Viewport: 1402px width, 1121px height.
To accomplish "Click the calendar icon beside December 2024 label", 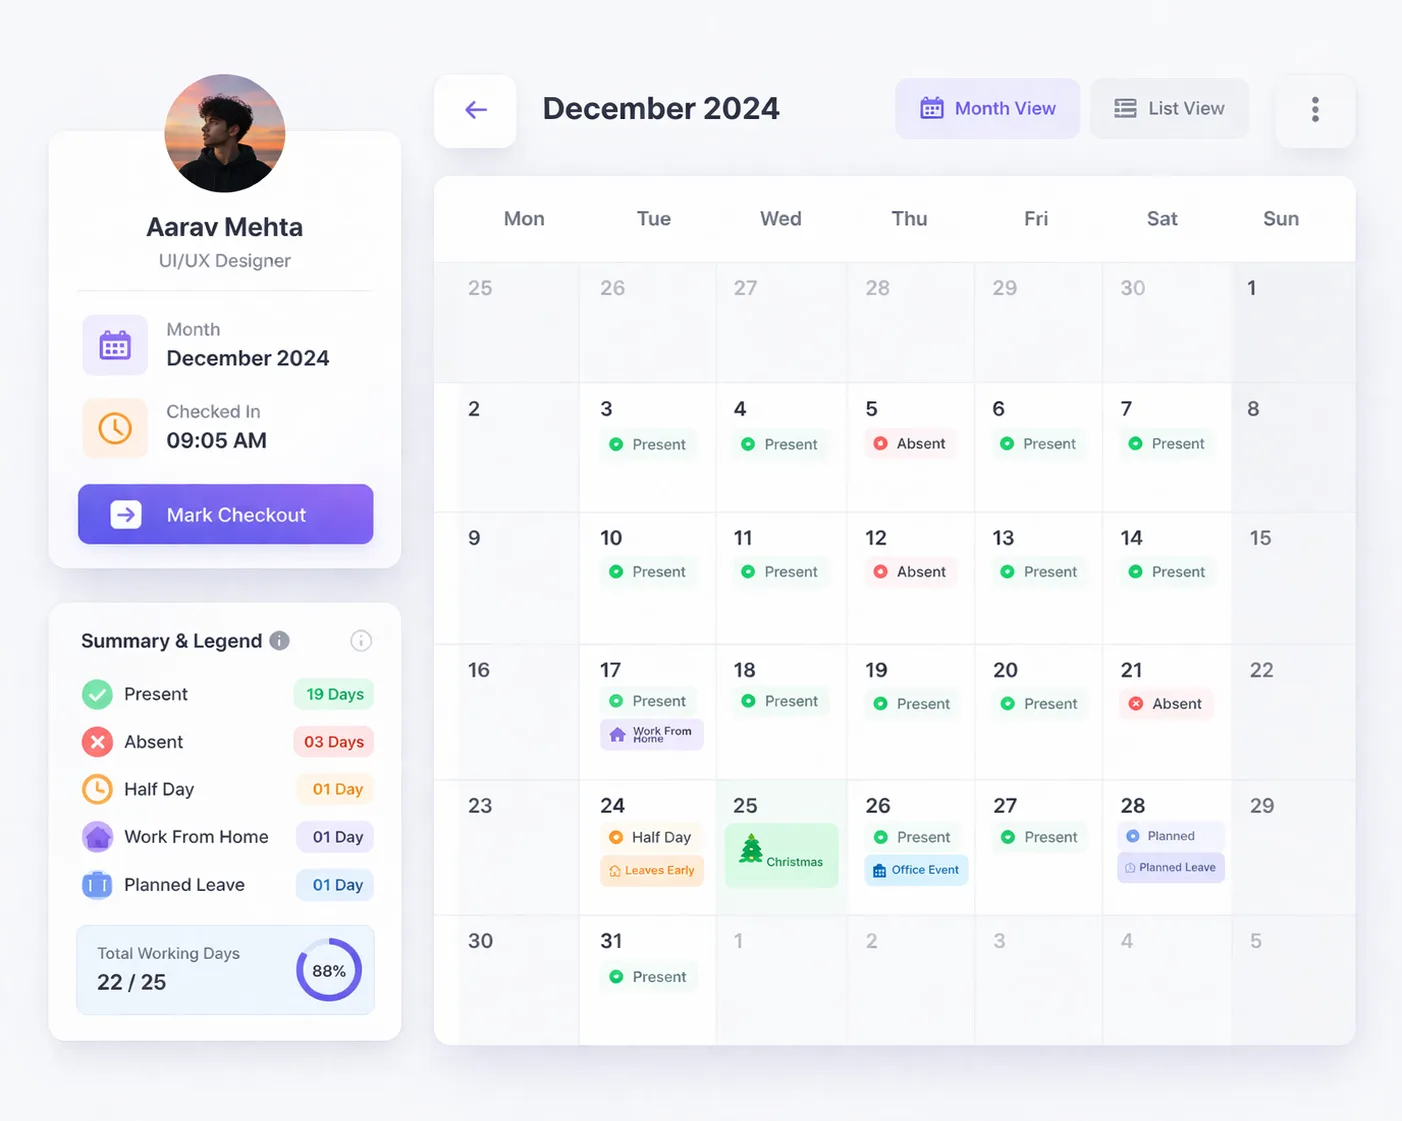I will 115,345.
